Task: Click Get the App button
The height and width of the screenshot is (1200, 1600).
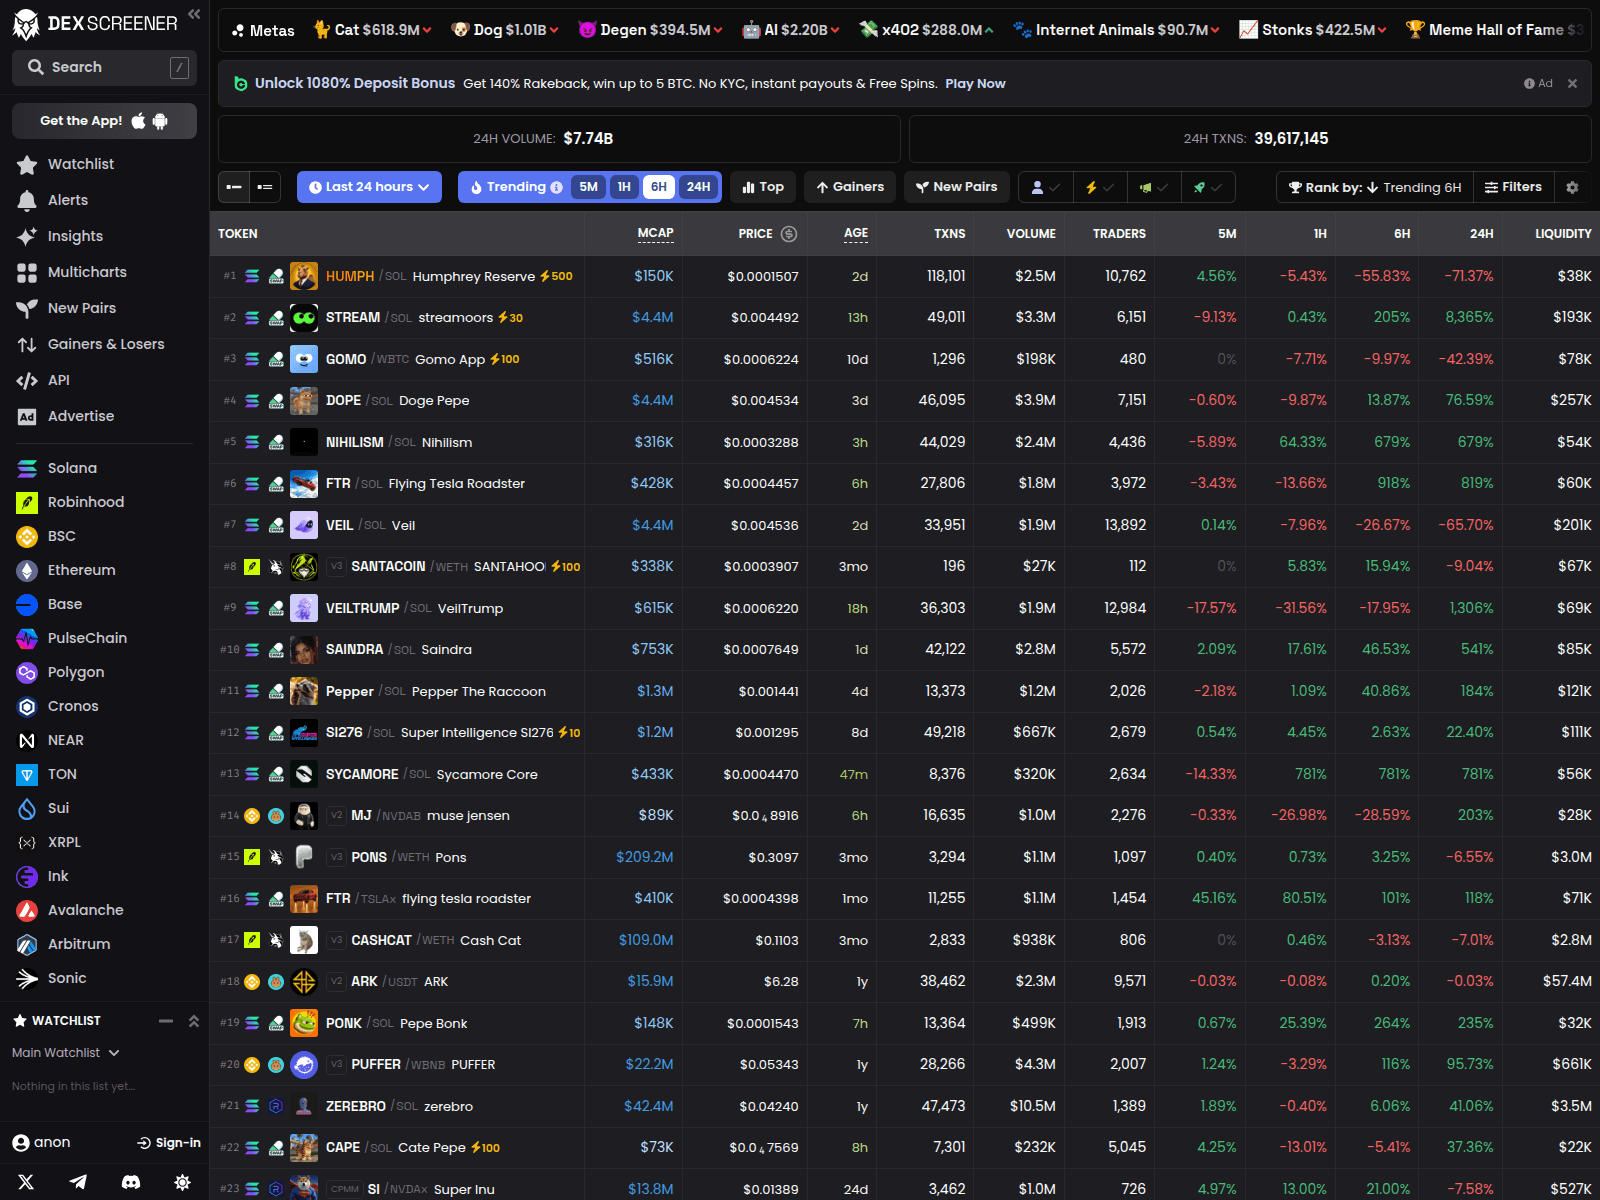Action: [x=104, y=121]
